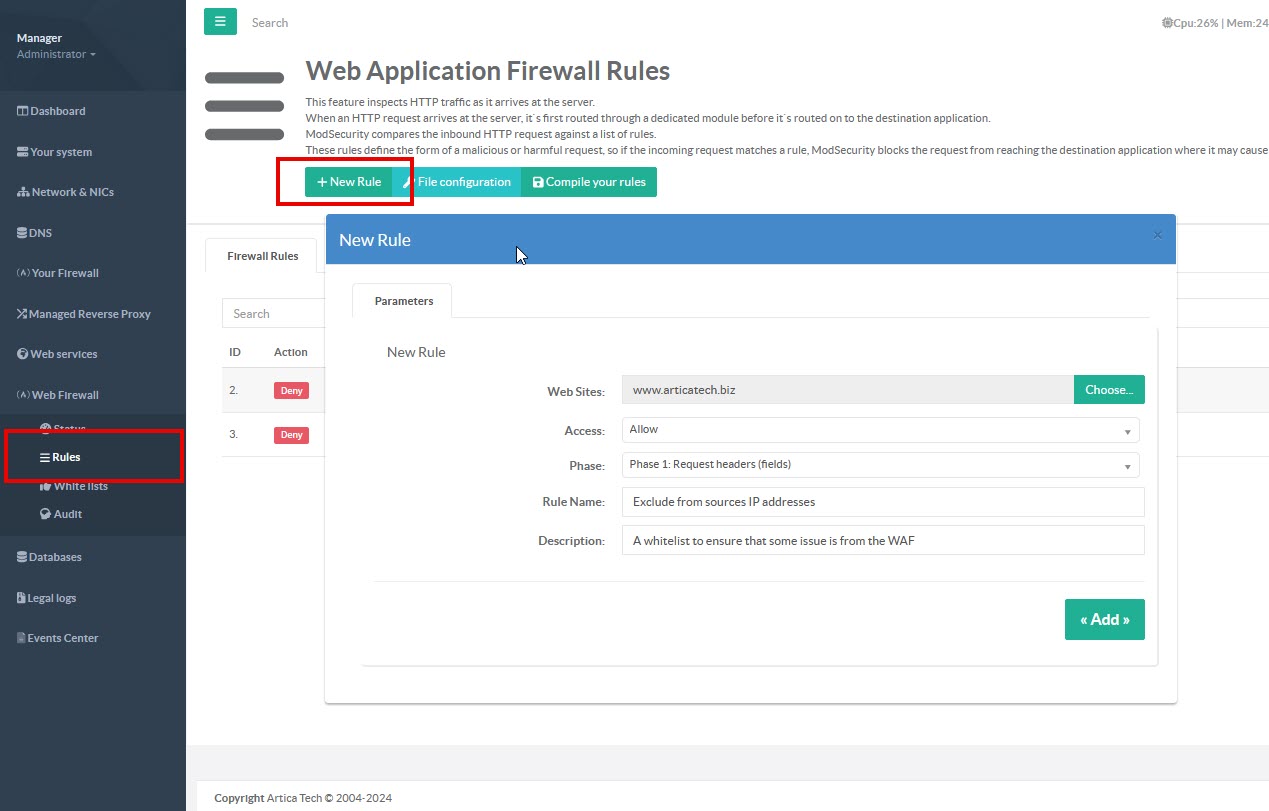
Task: Expand the Phase dropdown selector
Action: pyautogui.click(x=880, y=465)
